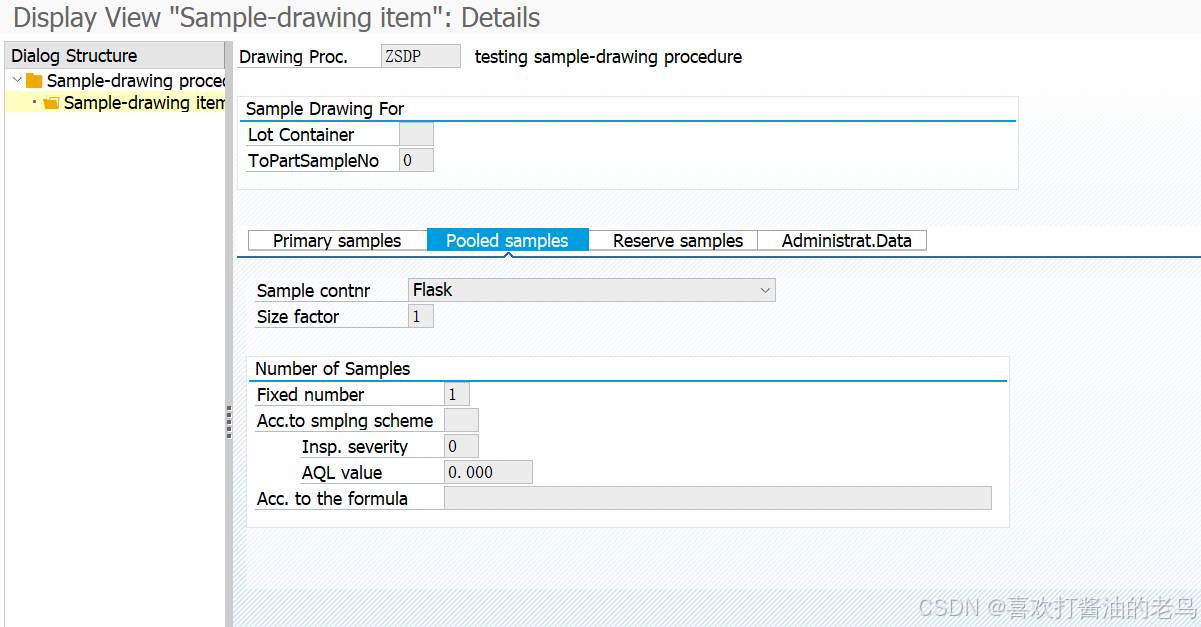Open the Reserve samples tab
The image size is (1201, 627).
click(x=677, y=240)
